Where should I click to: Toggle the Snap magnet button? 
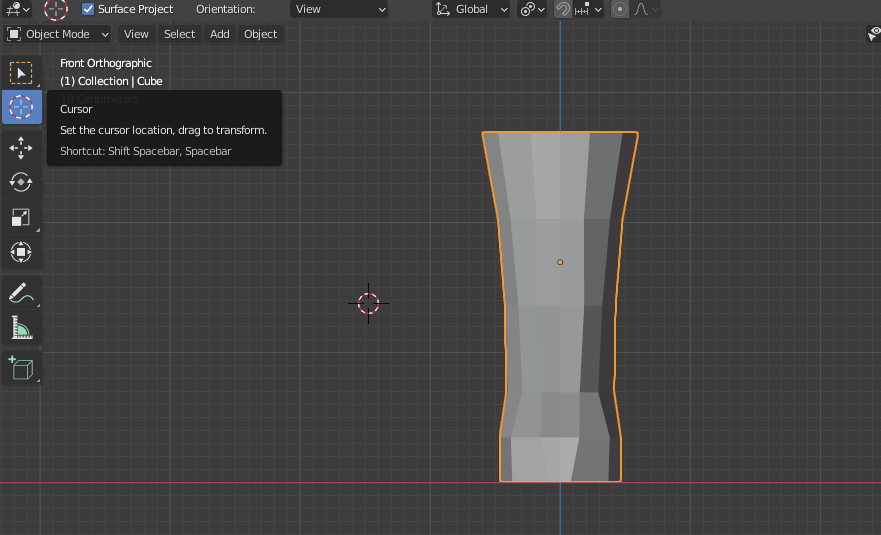pyautogui.click(x=563, y=9)
